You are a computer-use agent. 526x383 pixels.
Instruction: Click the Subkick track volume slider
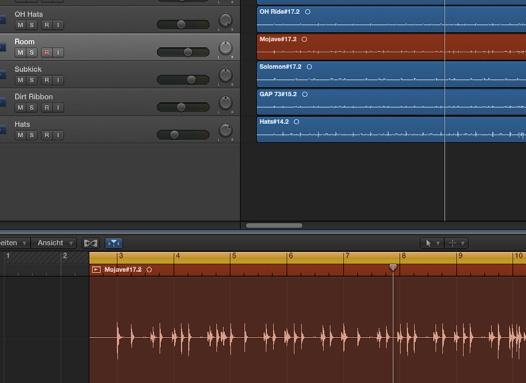[183, 79]
